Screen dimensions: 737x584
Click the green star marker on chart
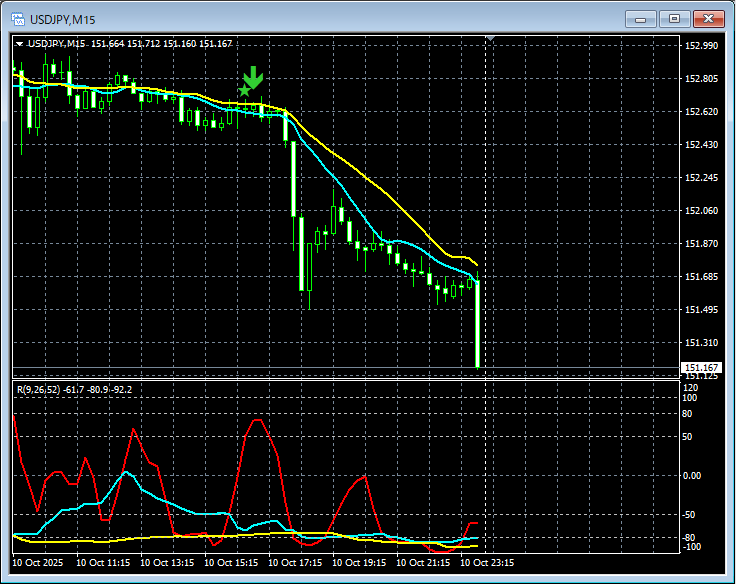(x=244, y=91)
